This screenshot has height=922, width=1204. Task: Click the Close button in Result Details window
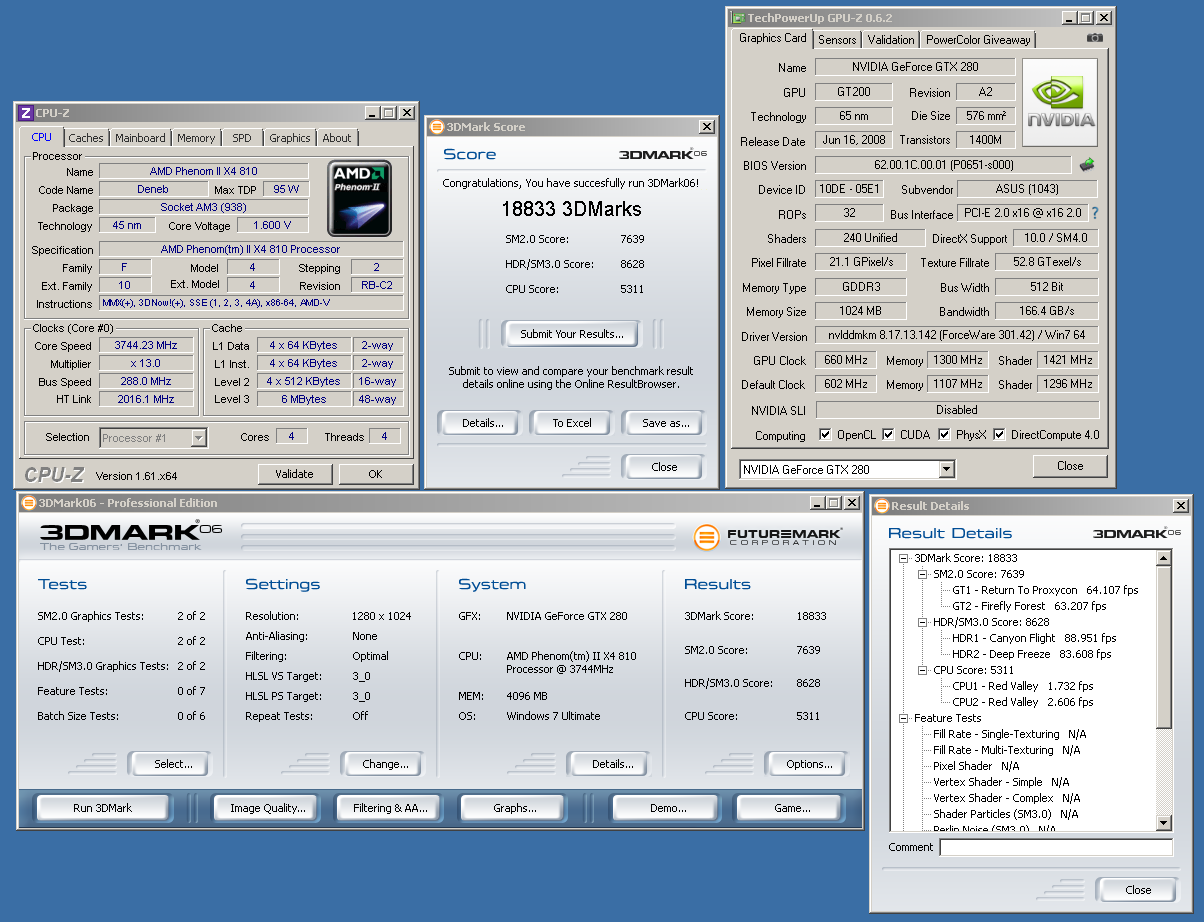[1138, 890]
